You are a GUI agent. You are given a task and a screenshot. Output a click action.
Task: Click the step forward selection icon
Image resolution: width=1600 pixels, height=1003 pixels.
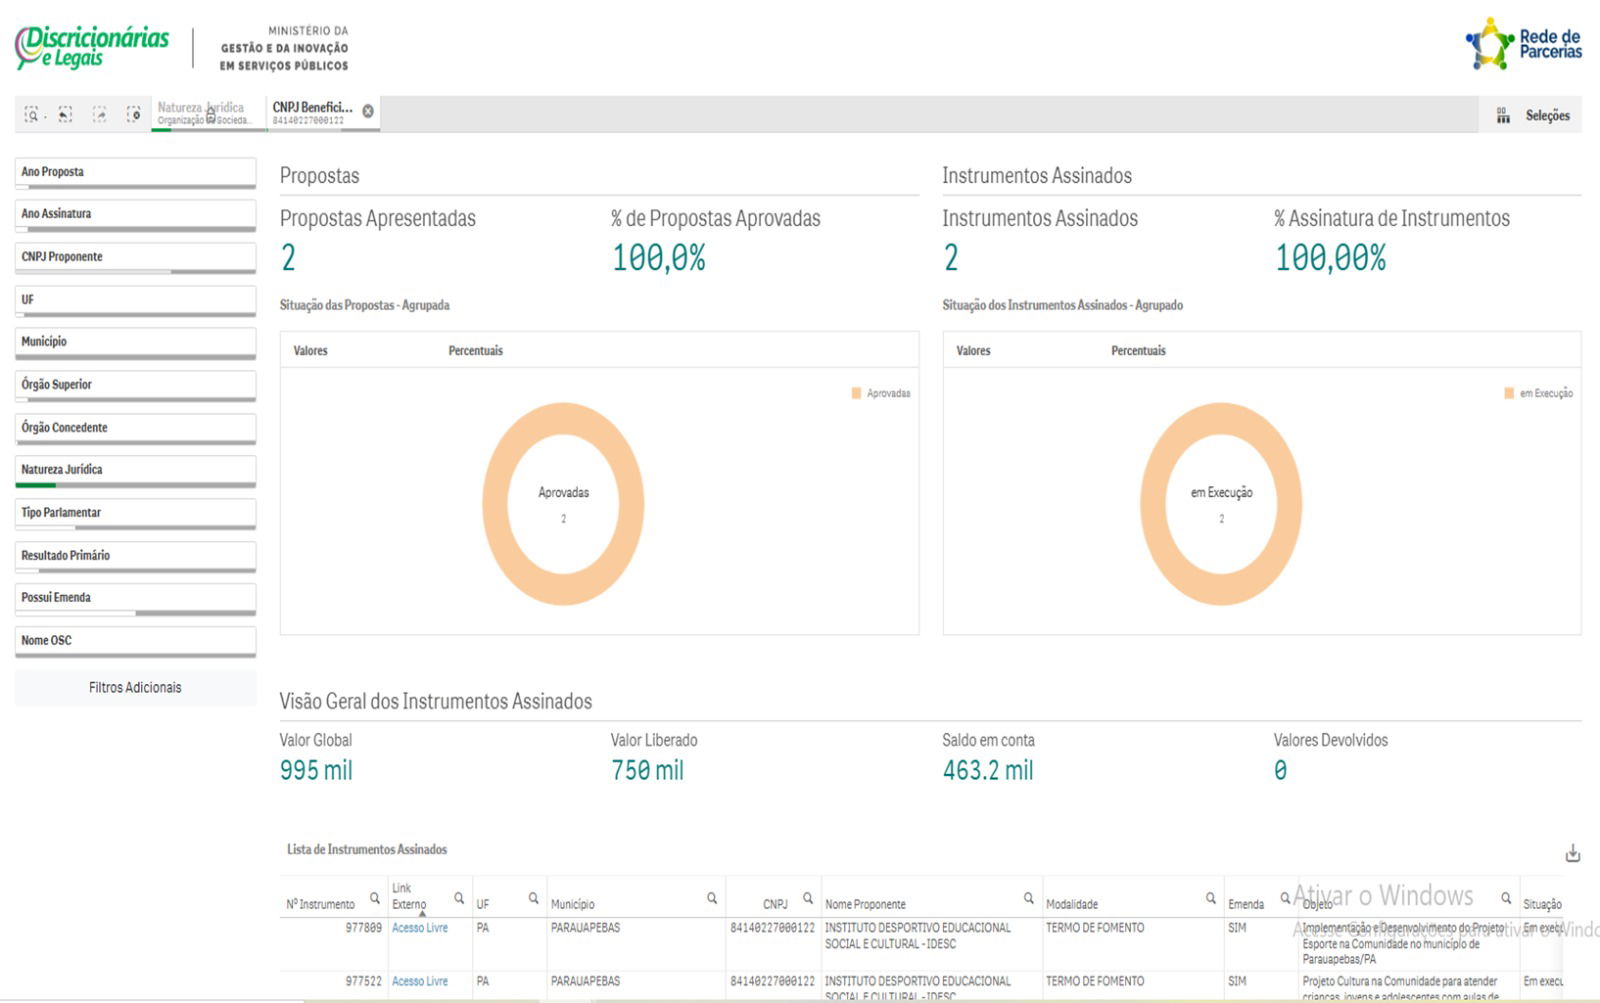[x=100, y=115]
